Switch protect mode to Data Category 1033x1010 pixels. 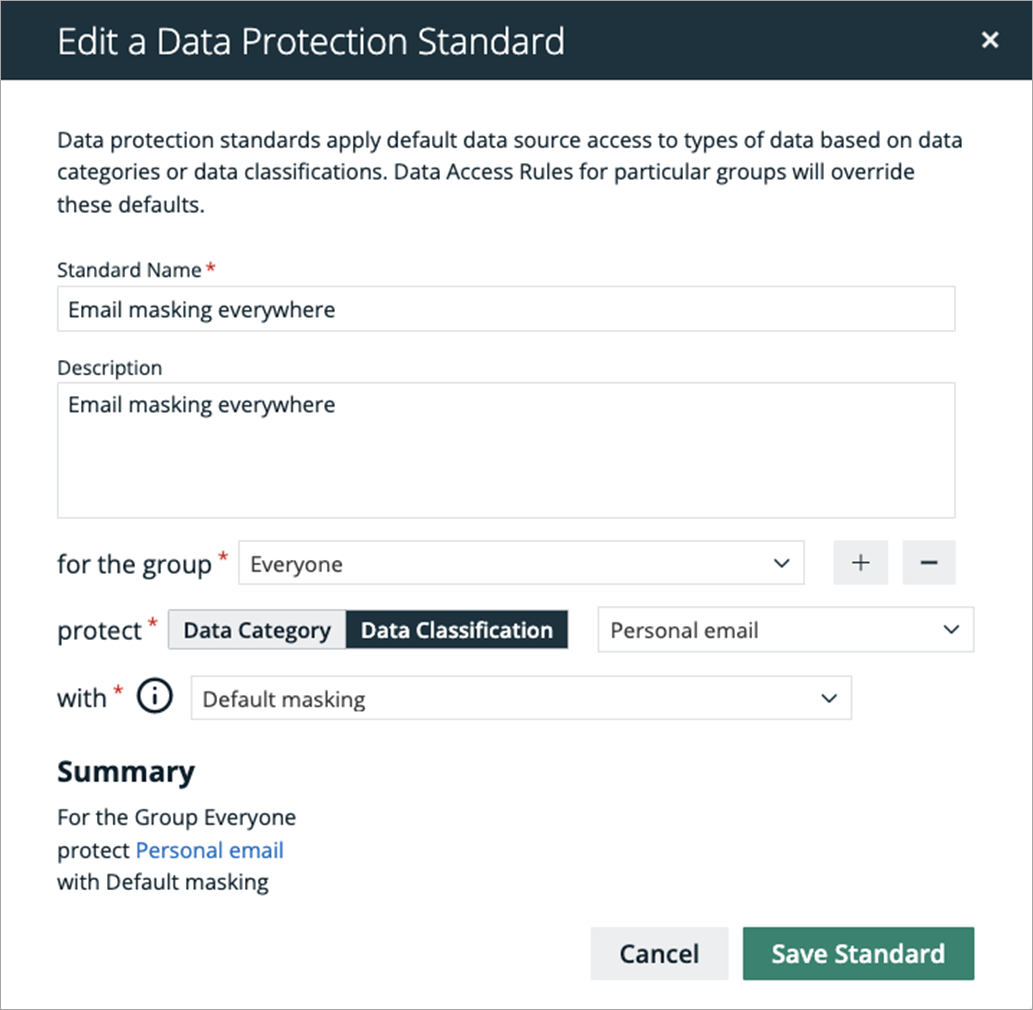pos(257,630)
